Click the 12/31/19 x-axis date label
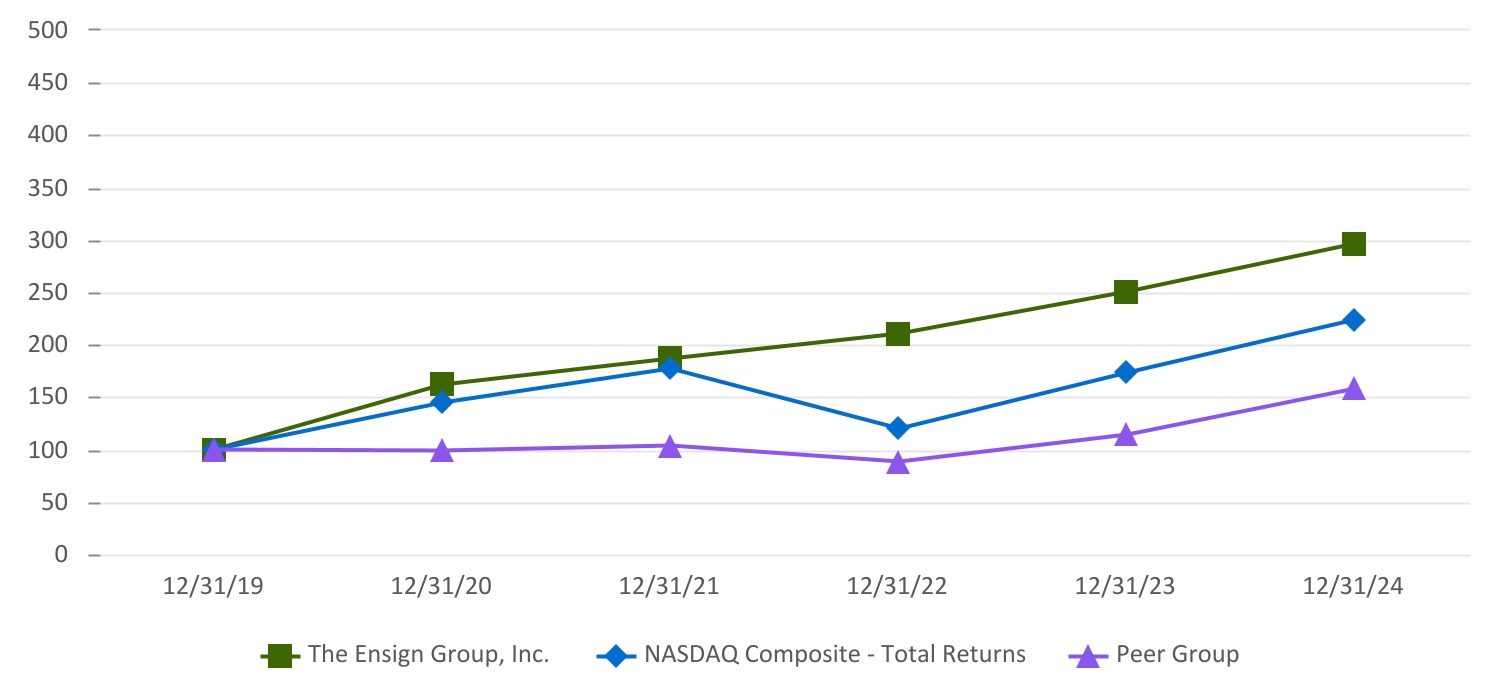The width and height of the screenshot is (1500, 700). point(214,587)
